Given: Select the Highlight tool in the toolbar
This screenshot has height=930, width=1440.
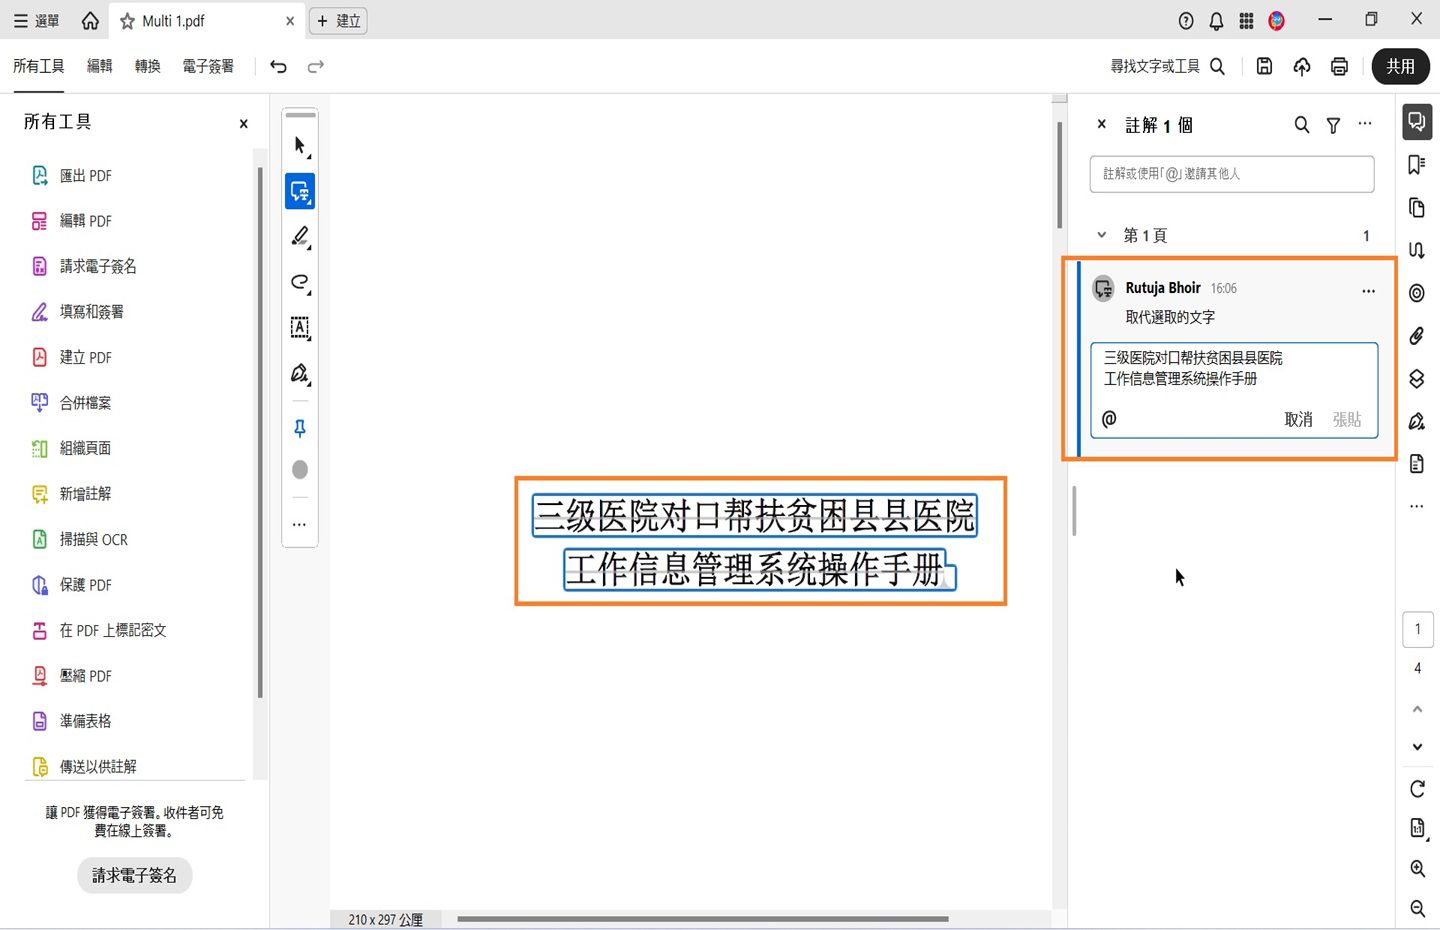Looking at the screenshot, I should click(x=299, y=236).
